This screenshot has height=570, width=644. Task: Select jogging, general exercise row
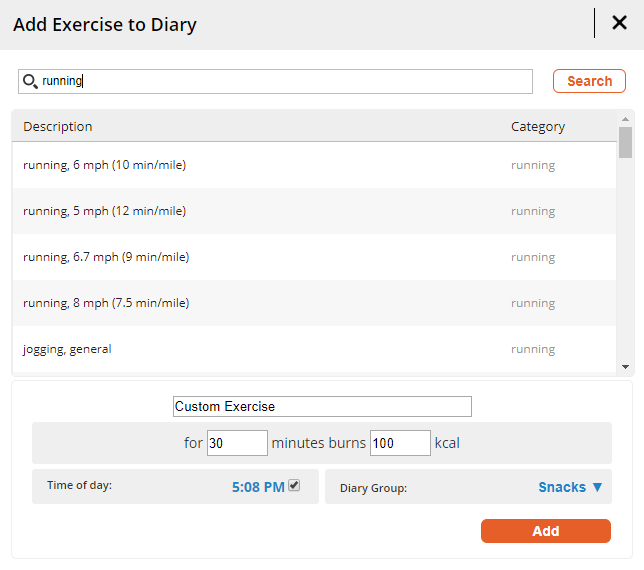[68, 349]
